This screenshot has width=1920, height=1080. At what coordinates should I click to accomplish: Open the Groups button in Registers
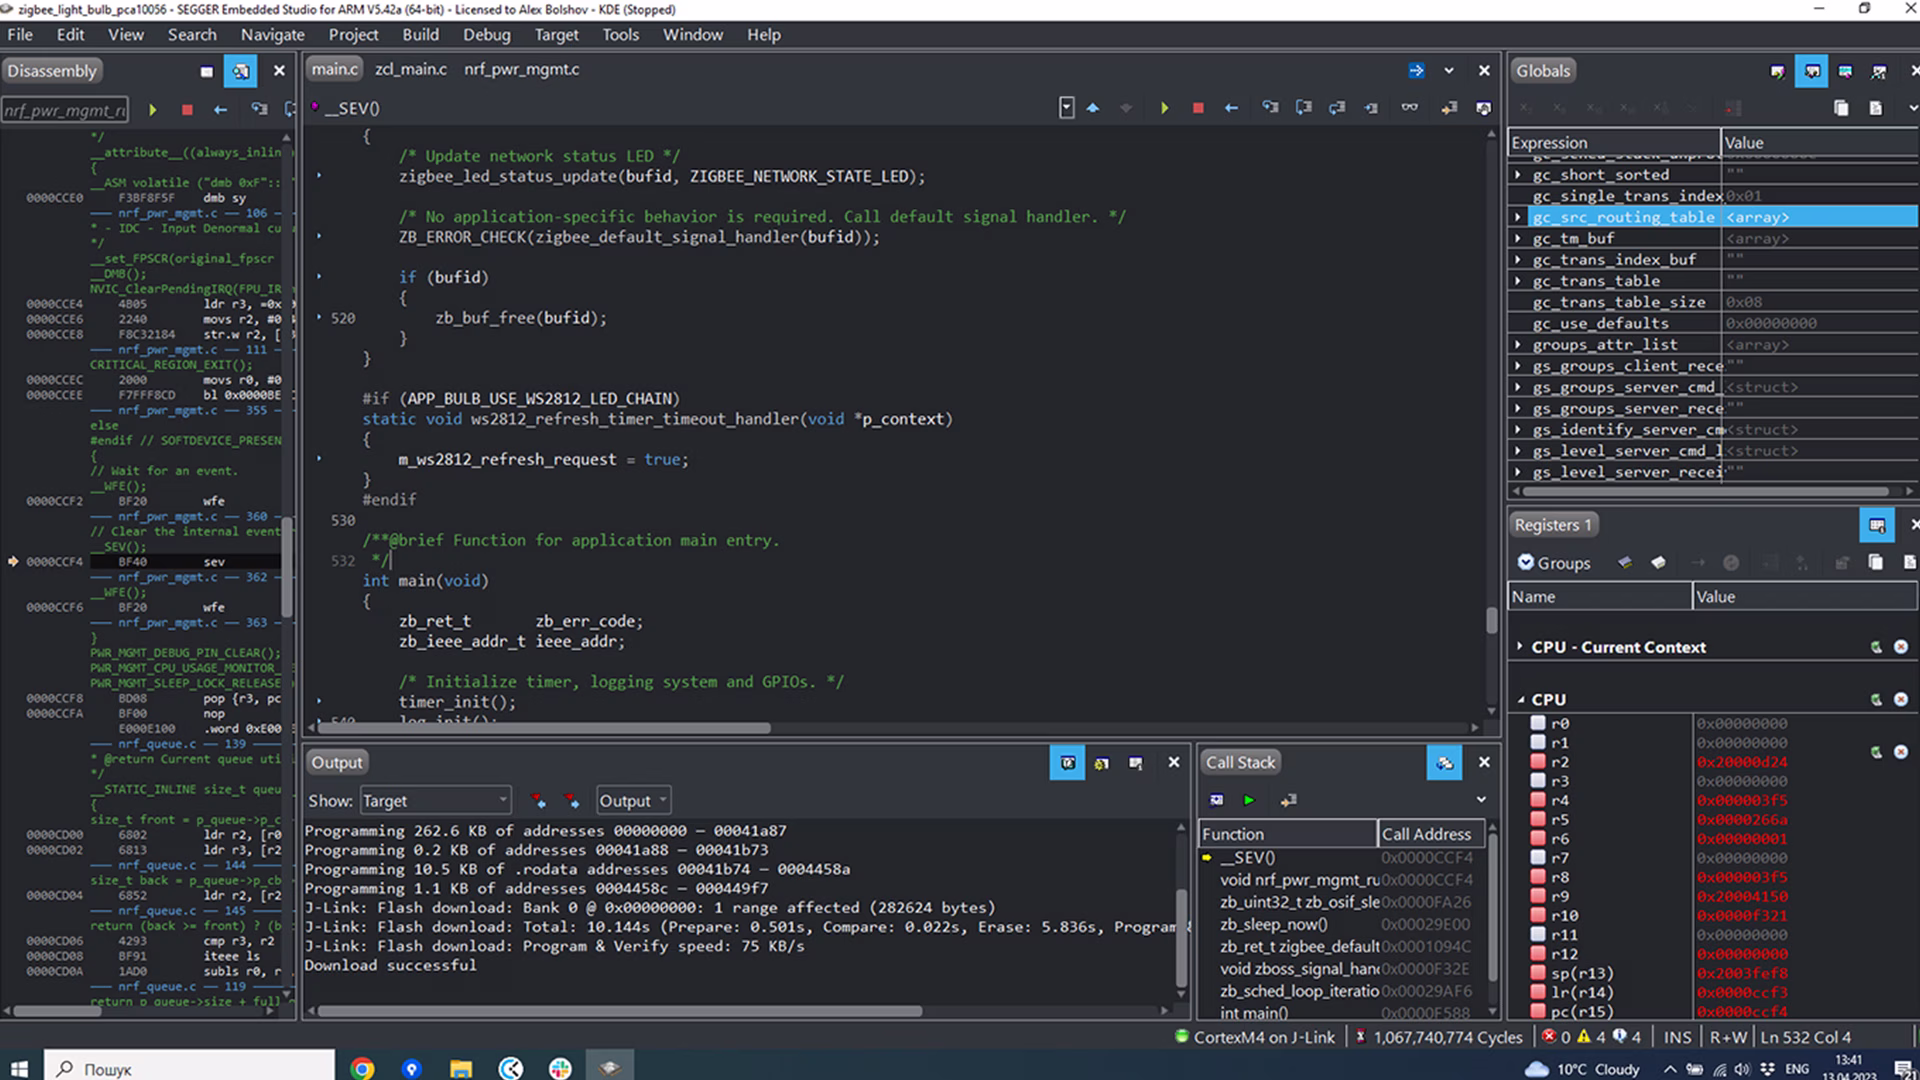point(1554,563)
